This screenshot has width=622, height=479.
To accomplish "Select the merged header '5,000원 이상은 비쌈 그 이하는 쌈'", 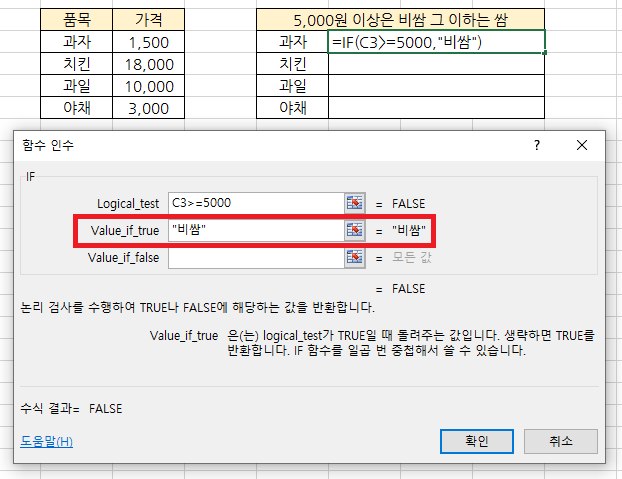I will click(x=400, y=19).
